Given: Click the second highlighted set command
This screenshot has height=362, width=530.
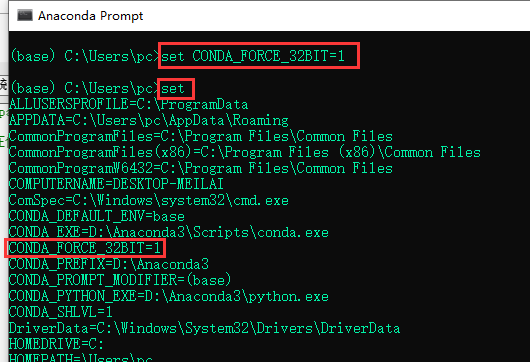Looking at the screenshot, I should 173,89.
